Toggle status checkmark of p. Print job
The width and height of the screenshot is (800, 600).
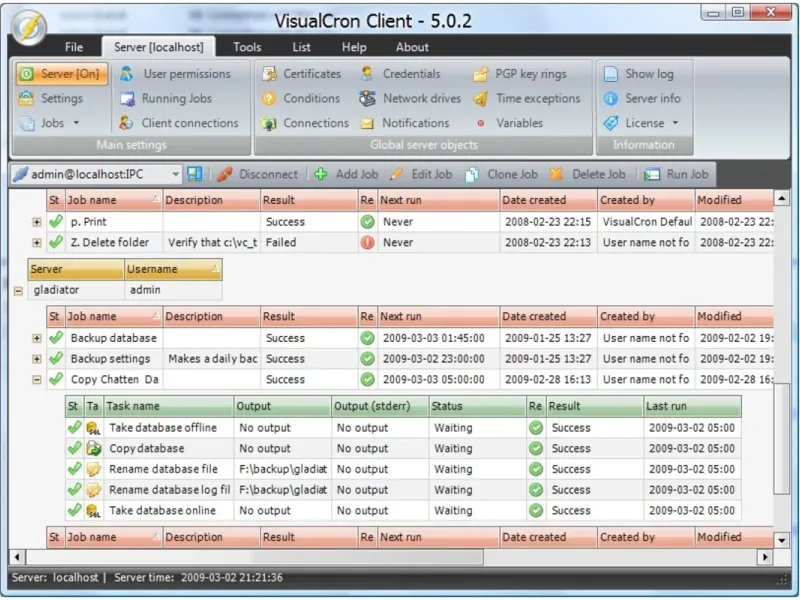pyautogui.click(x=56, y=221)
